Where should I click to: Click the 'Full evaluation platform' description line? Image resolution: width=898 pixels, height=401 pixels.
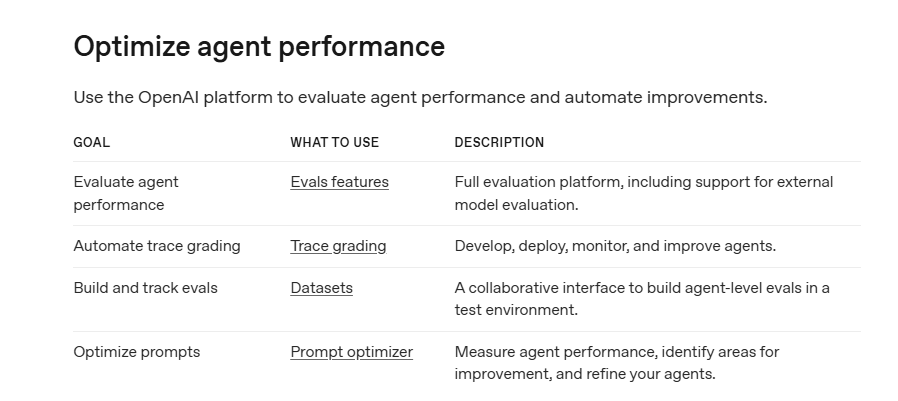coord(643,182)
